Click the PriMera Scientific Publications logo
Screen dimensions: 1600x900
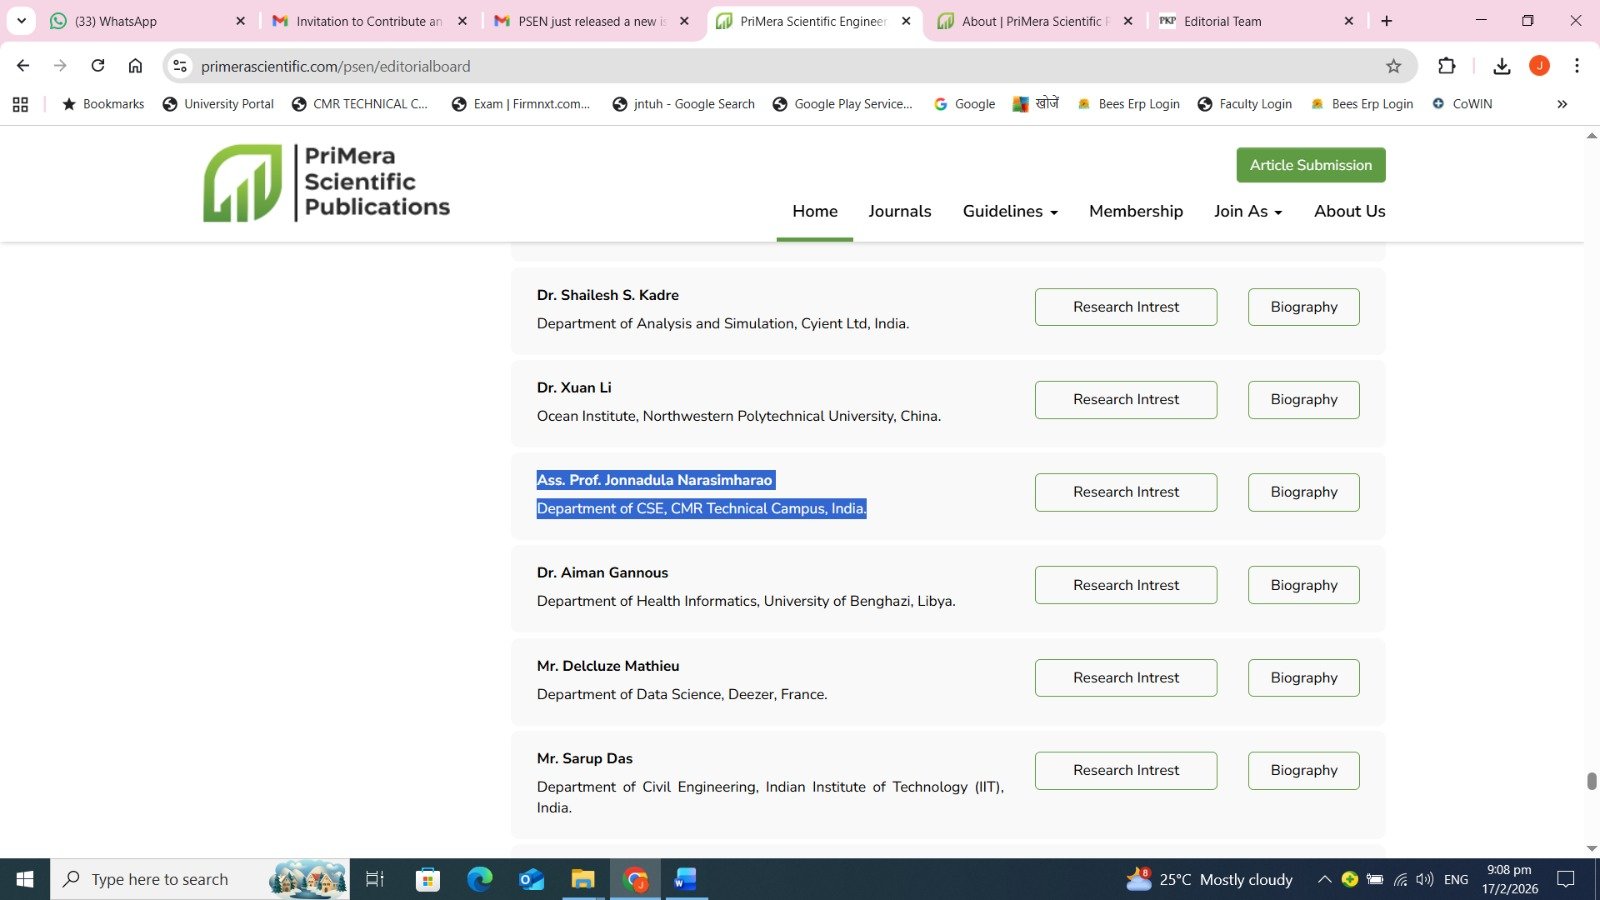pyautogui.click(x=326, y=183)
